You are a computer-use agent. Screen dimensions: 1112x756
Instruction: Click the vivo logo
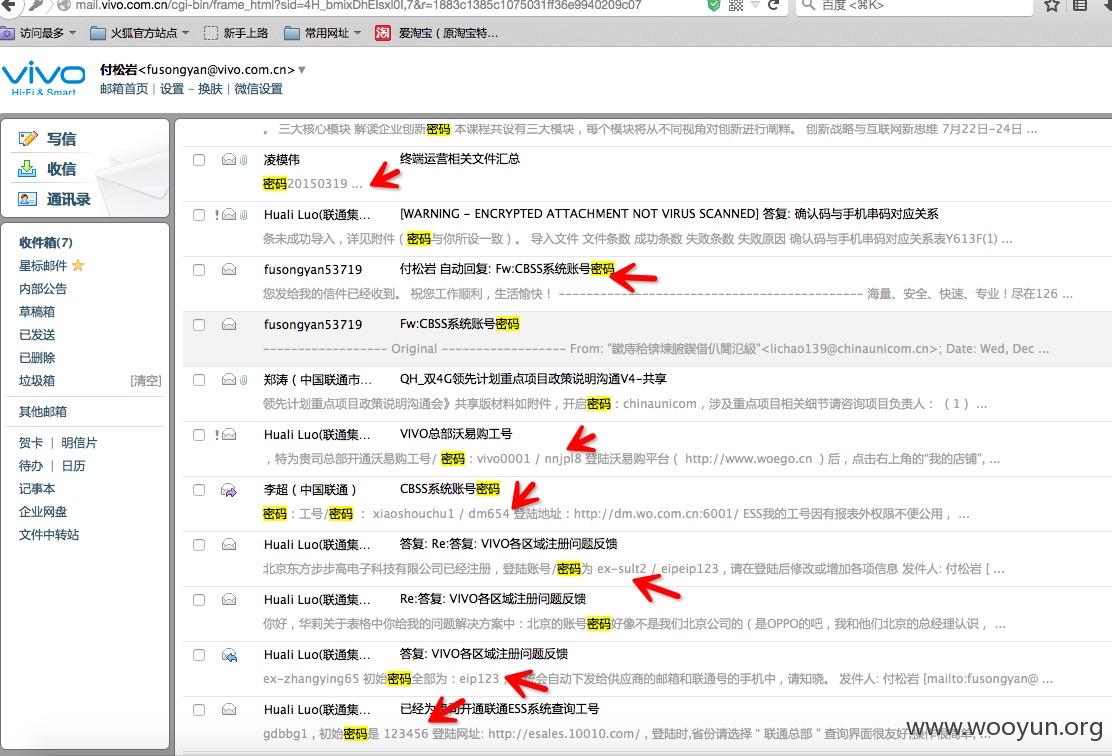pyautogui.click(x=43, y=77)
